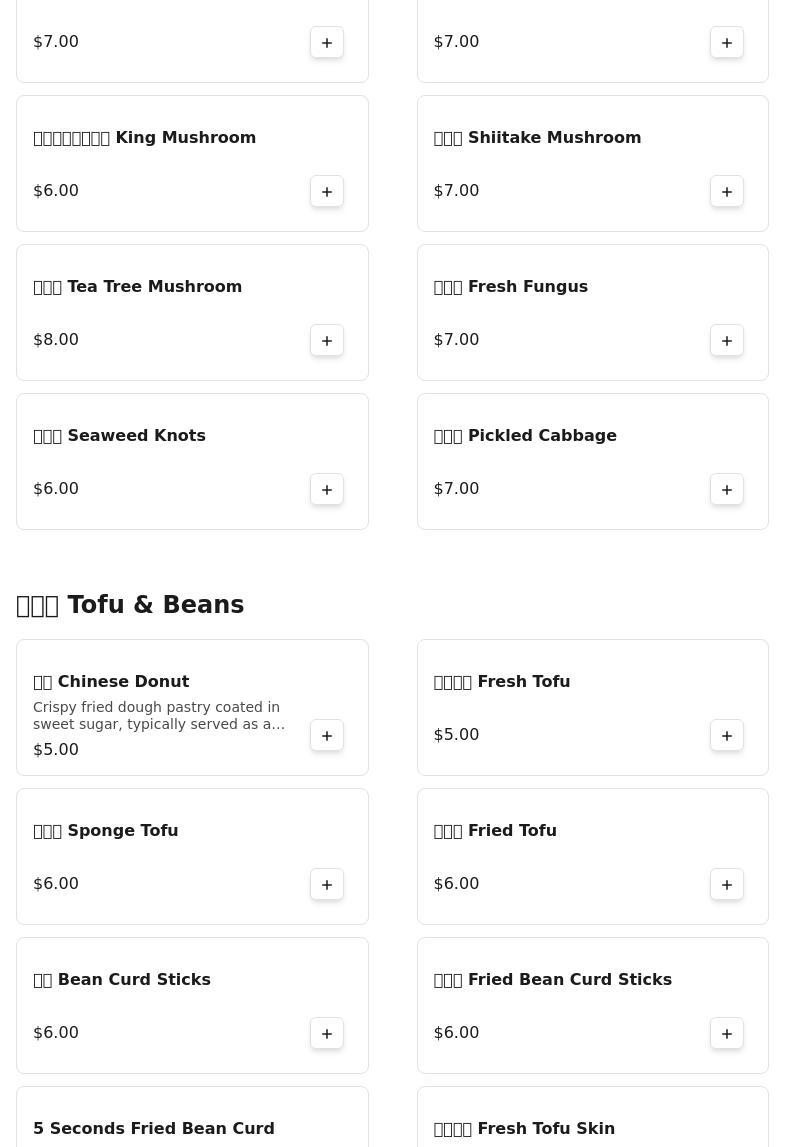Click the Tofu & Beans section heading
This screenshot has height=1147, width=785.
130,605
